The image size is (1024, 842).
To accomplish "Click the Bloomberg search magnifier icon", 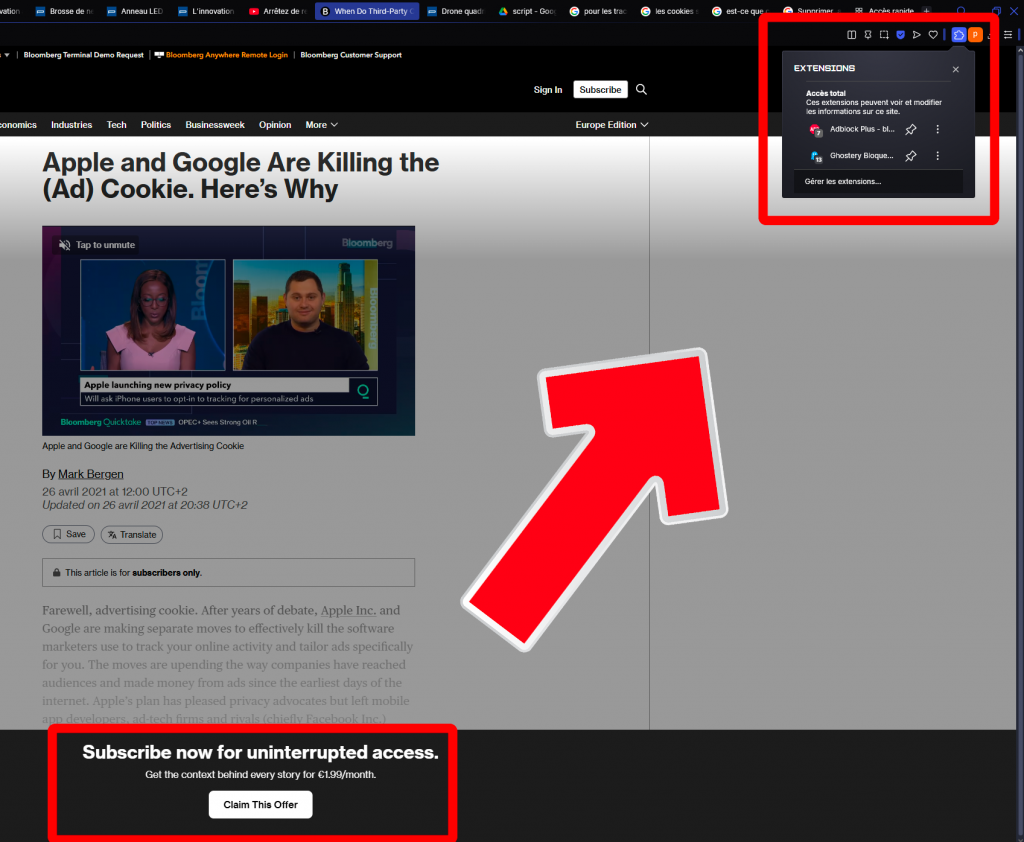I will [641, 89].
